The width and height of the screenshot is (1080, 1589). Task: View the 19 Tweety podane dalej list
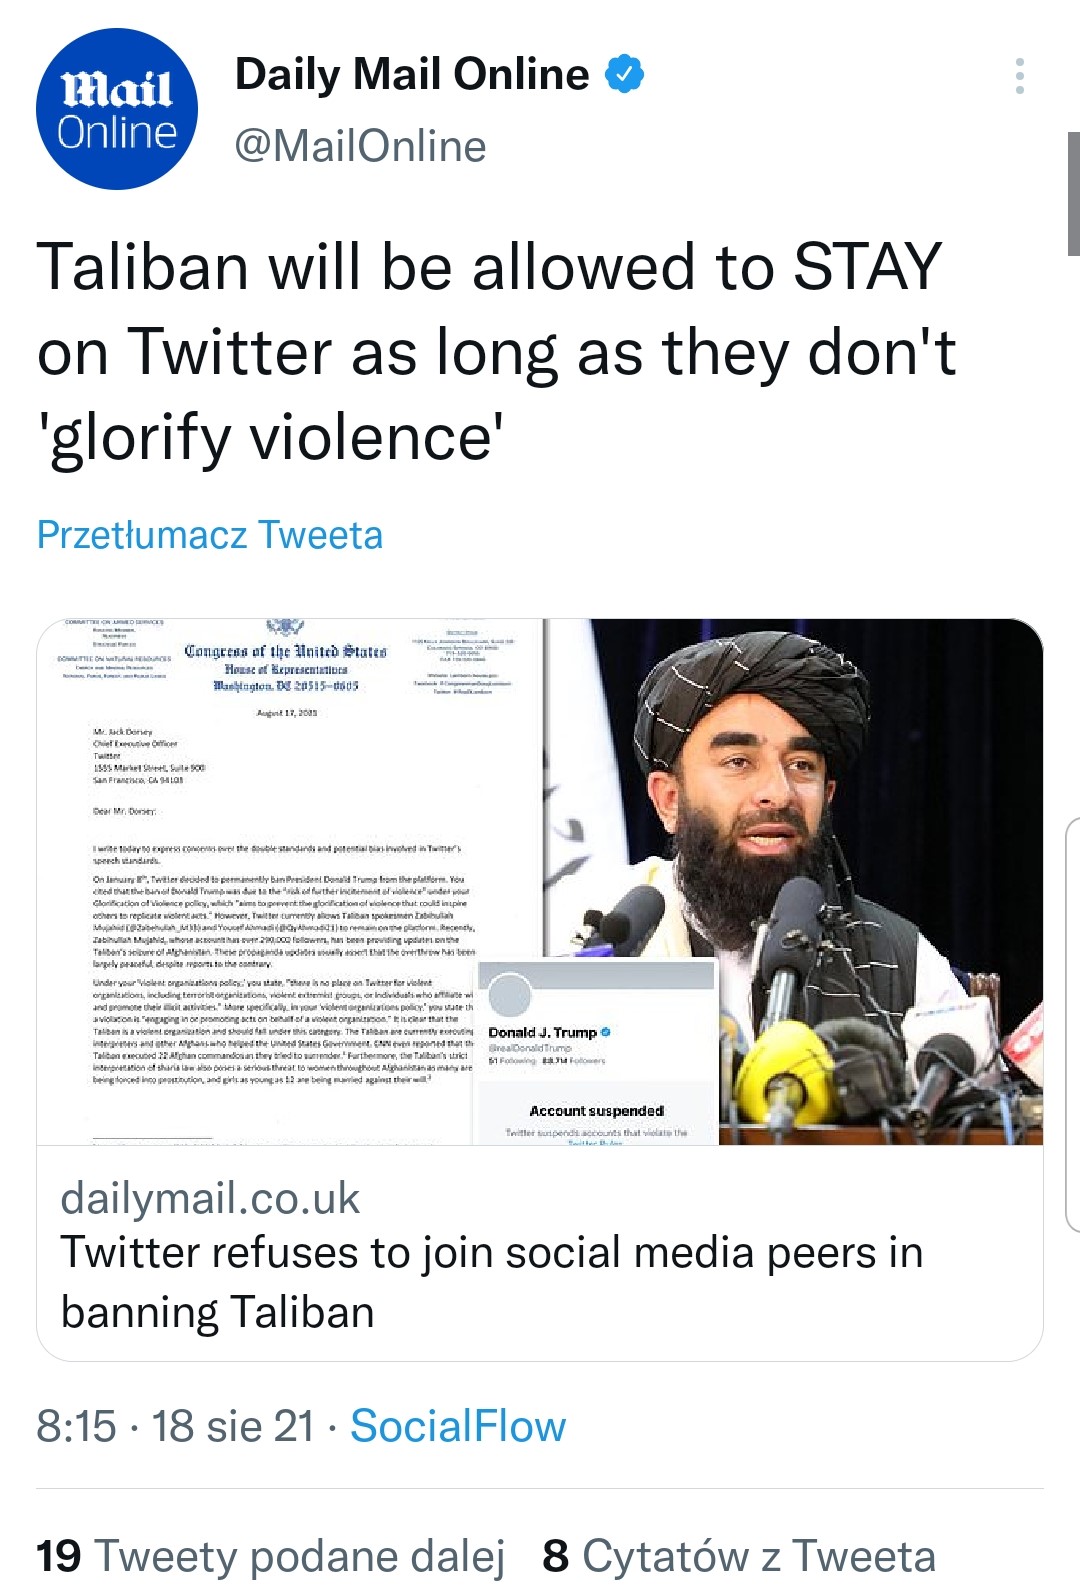270,1556
